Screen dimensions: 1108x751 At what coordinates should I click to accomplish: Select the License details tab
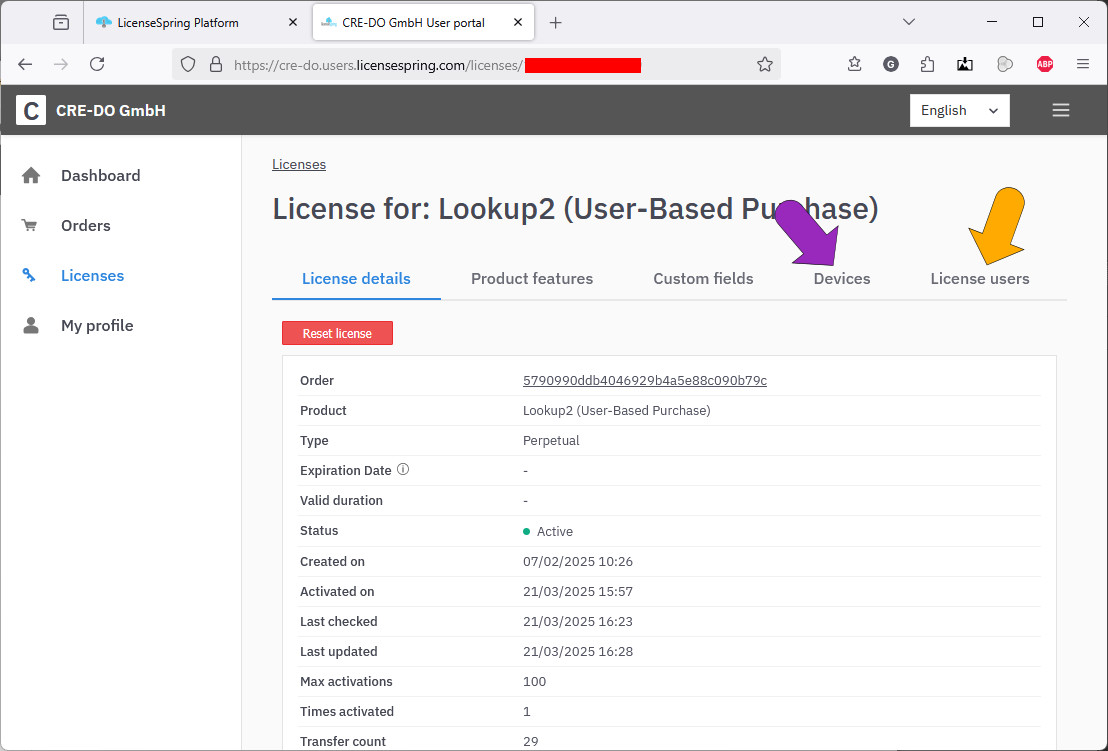356,278
